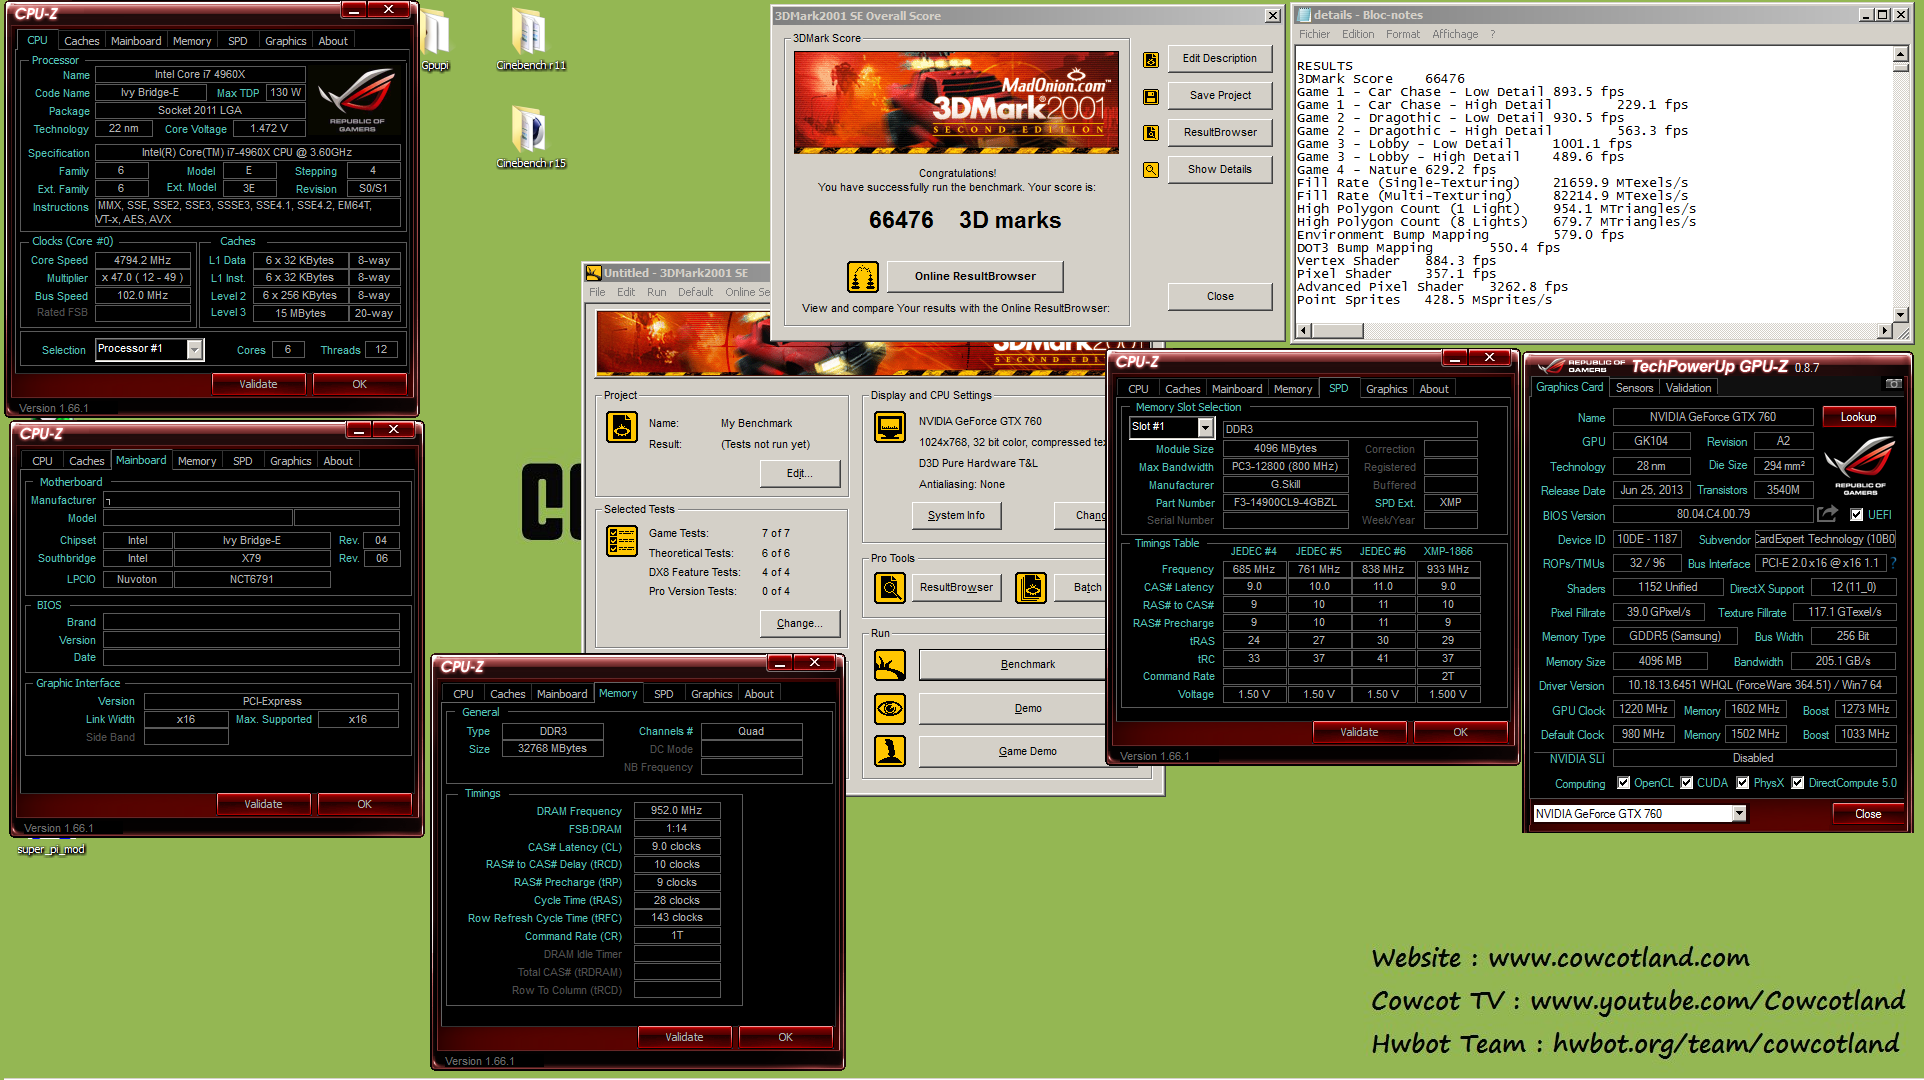Click the Bus Interface question mark in GPU-Z
1924x1080 pixels.
[1893, 564]
